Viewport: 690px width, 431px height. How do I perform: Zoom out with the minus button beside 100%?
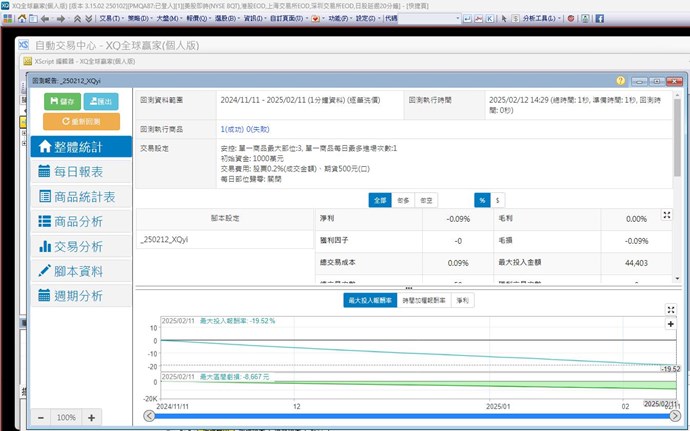click(x=41, y=417)
